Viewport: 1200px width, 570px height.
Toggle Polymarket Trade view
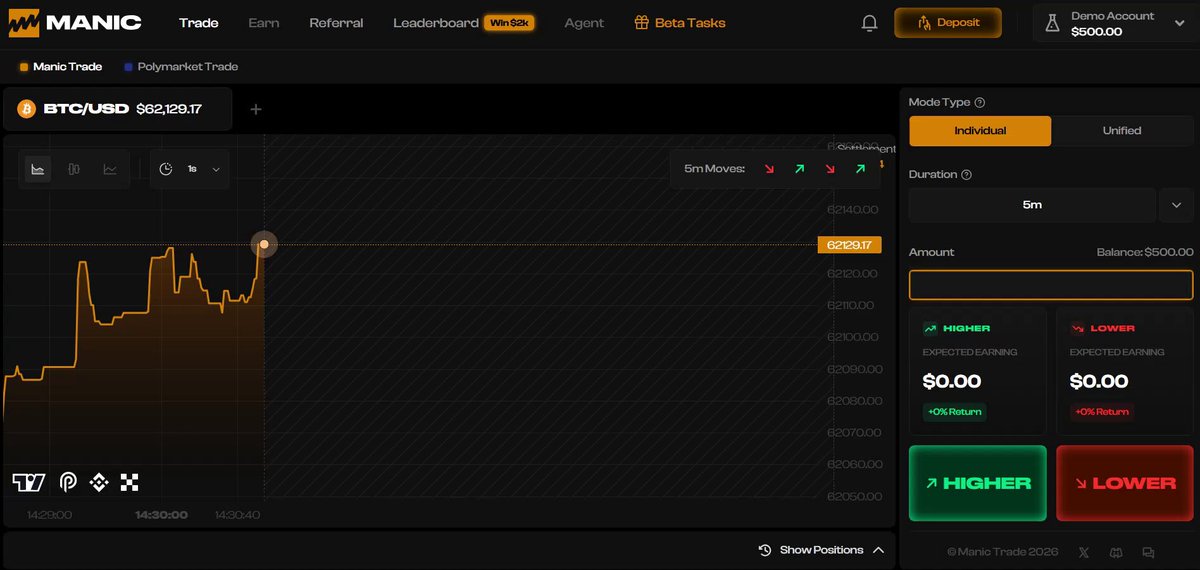(181, 67)
